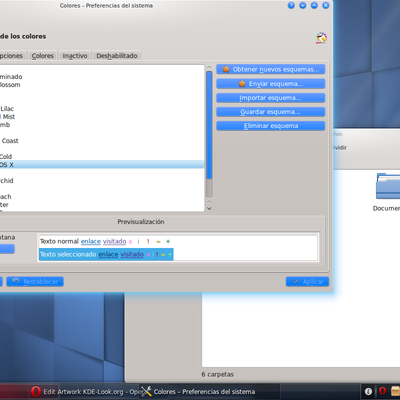This screenshot has height=400, width=400.
Task: Click Enviar esquema button
Action: pos(271,84)
